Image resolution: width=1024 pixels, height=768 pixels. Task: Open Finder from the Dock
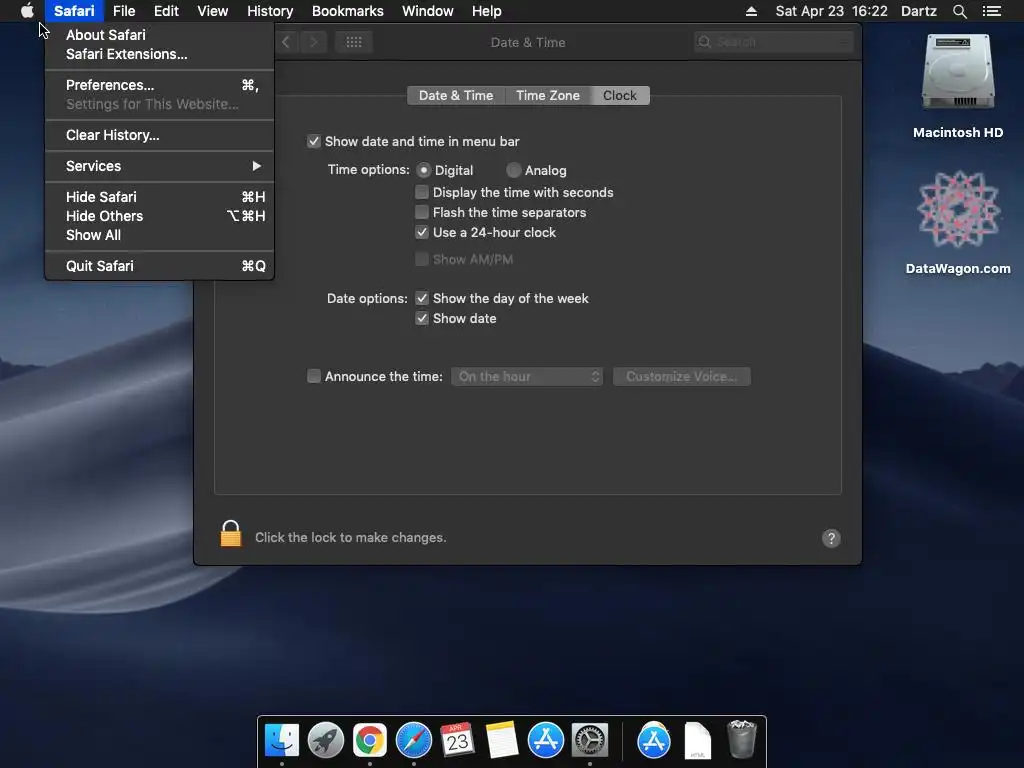click(x=282, y=740)
